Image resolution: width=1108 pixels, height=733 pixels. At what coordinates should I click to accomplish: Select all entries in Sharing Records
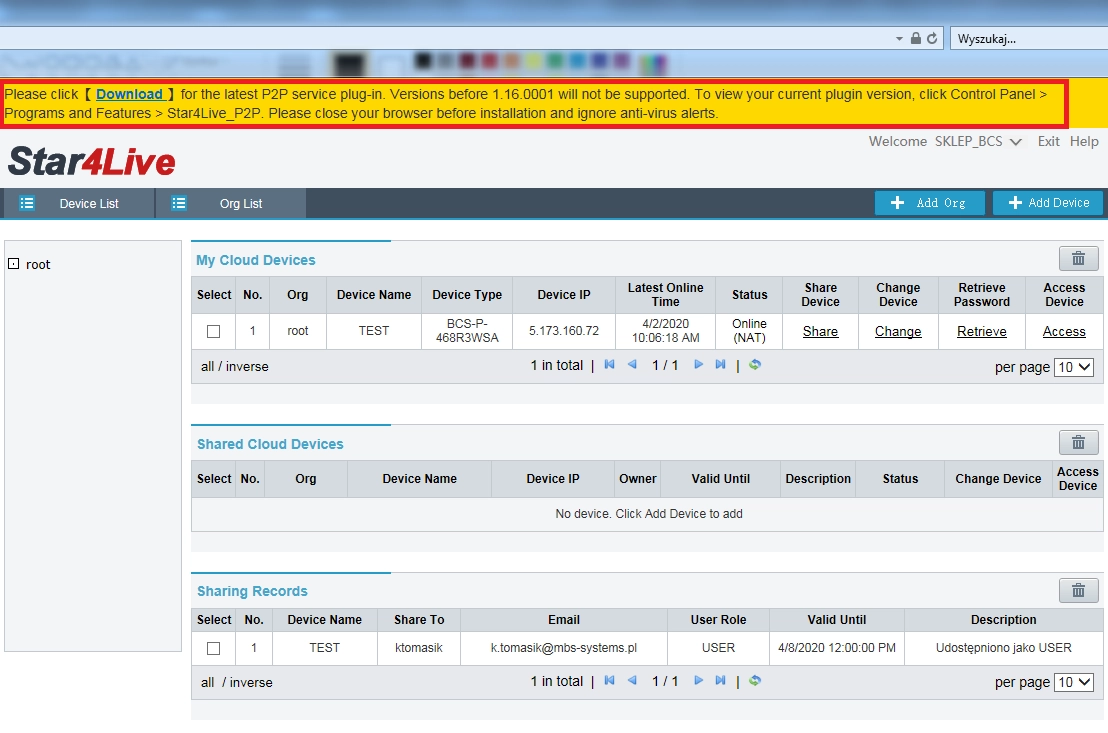point(207,683)
